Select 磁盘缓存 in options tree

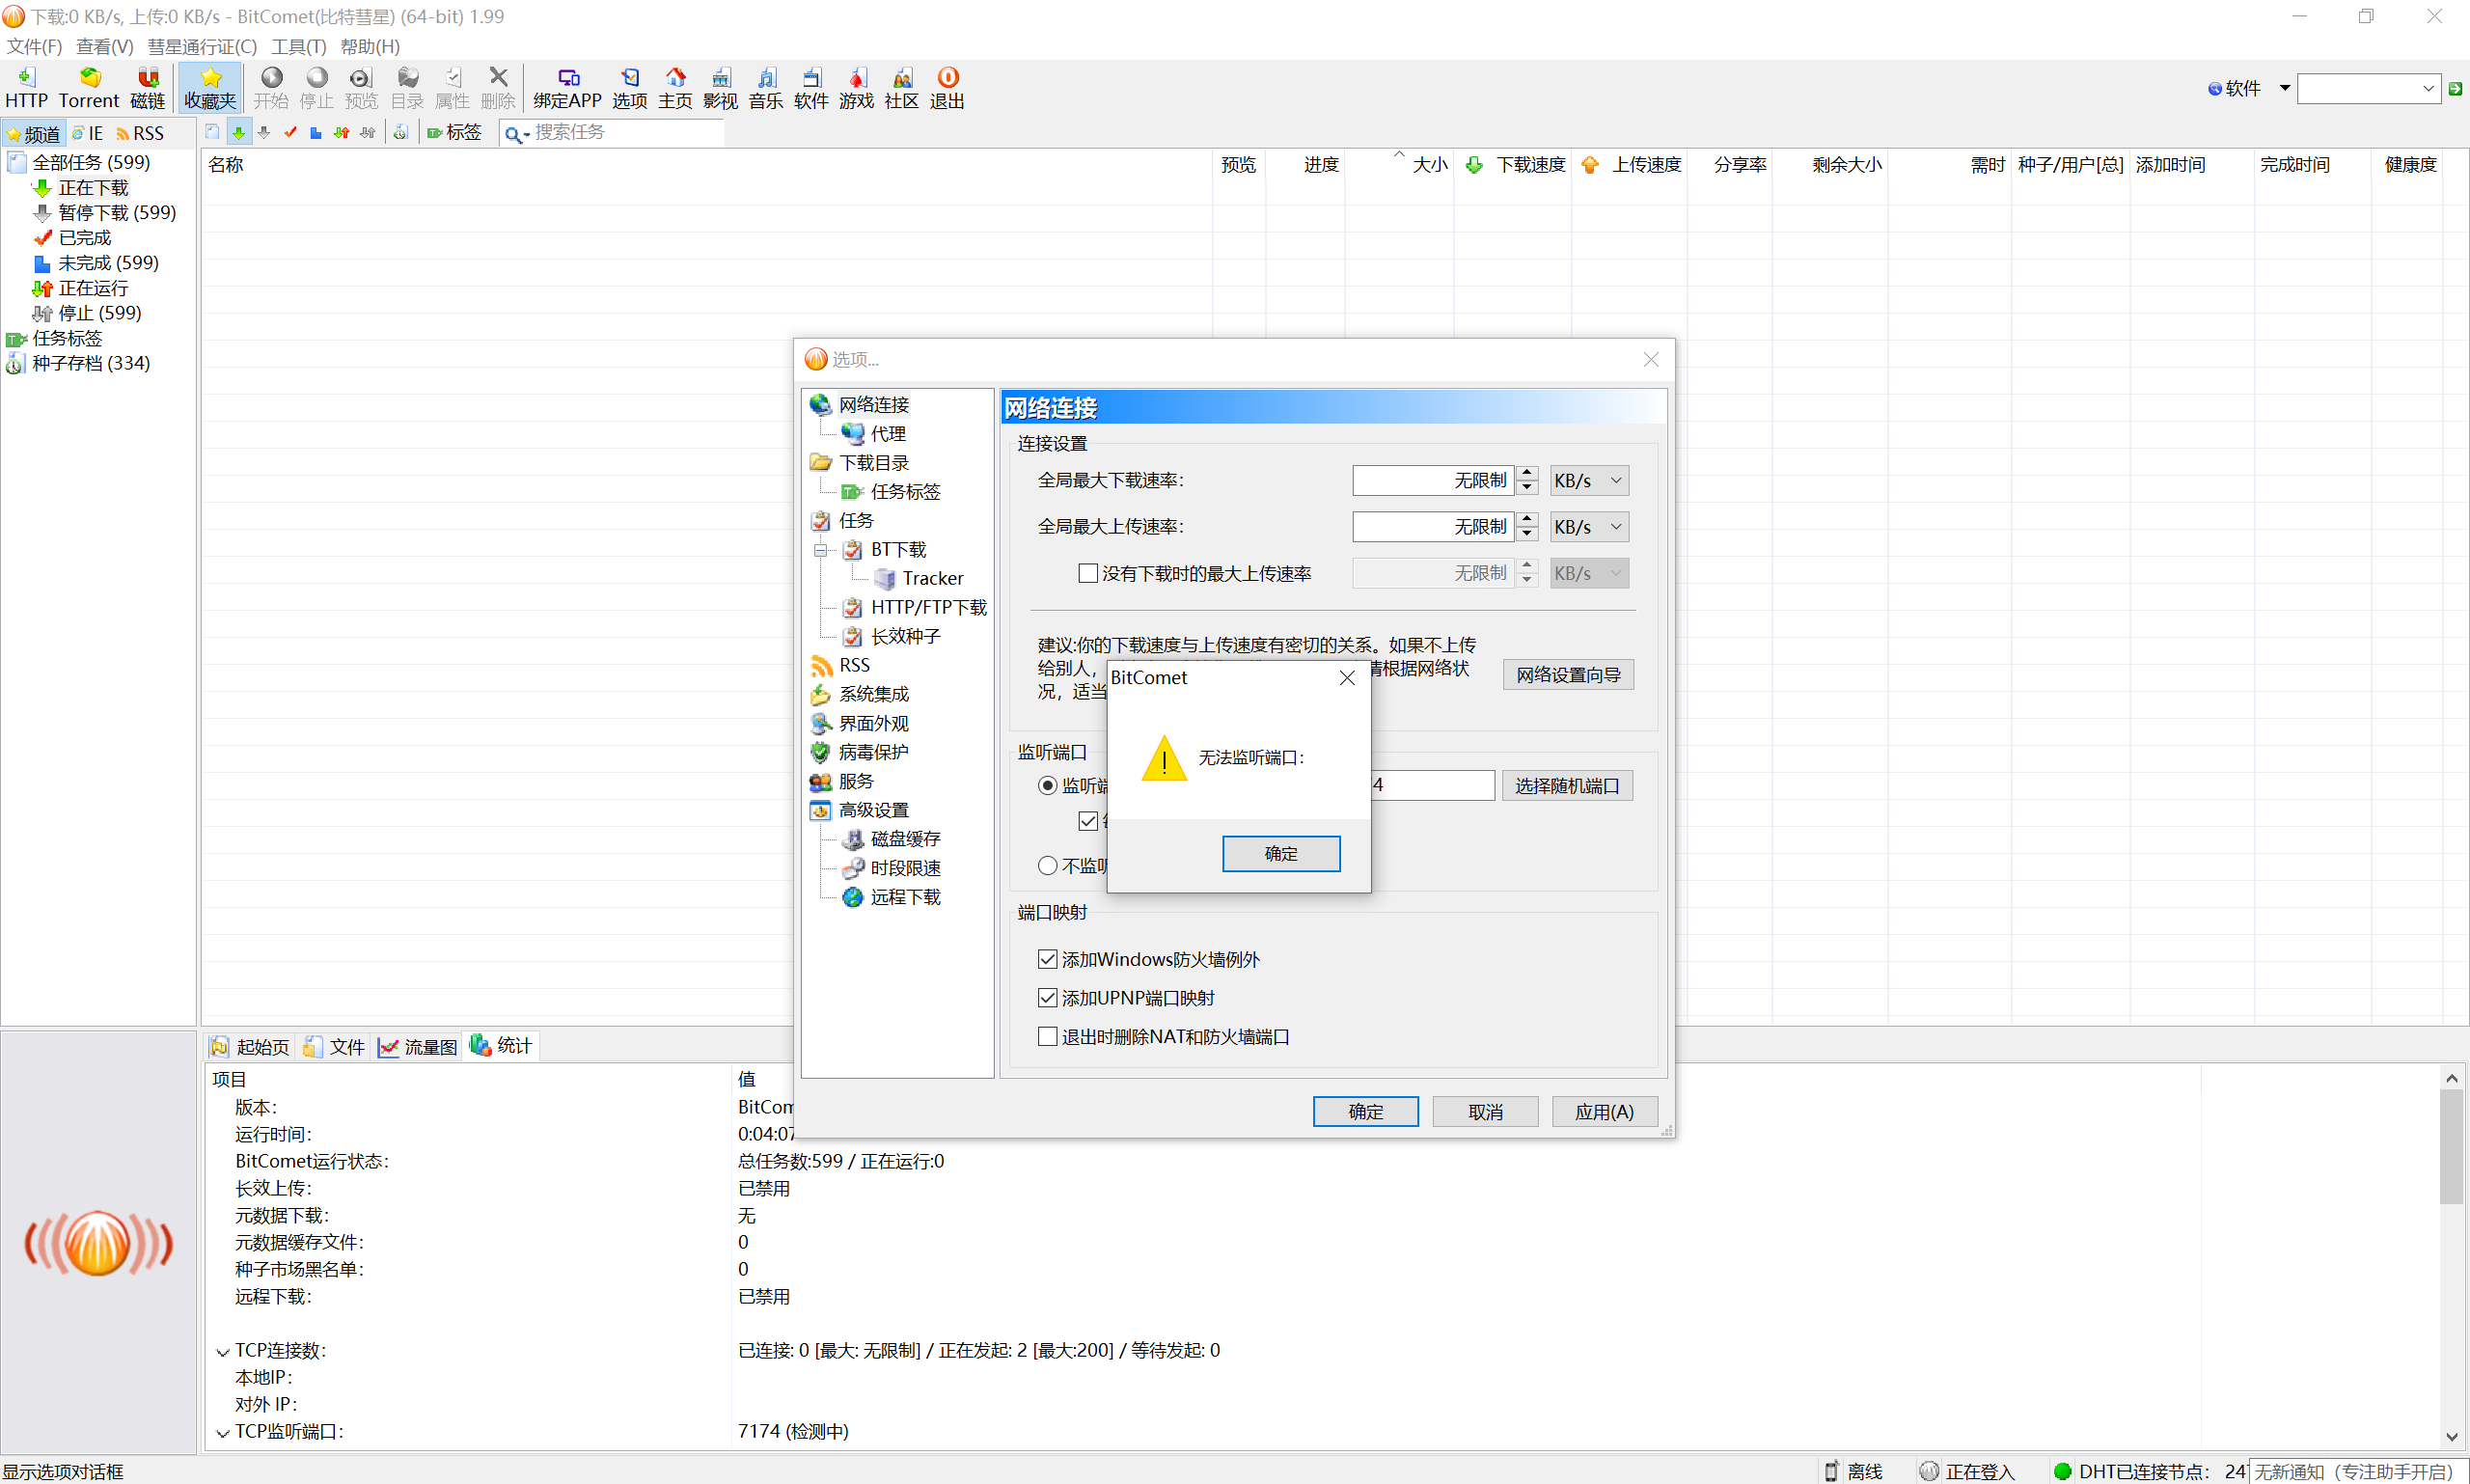(x=904, y=839)
